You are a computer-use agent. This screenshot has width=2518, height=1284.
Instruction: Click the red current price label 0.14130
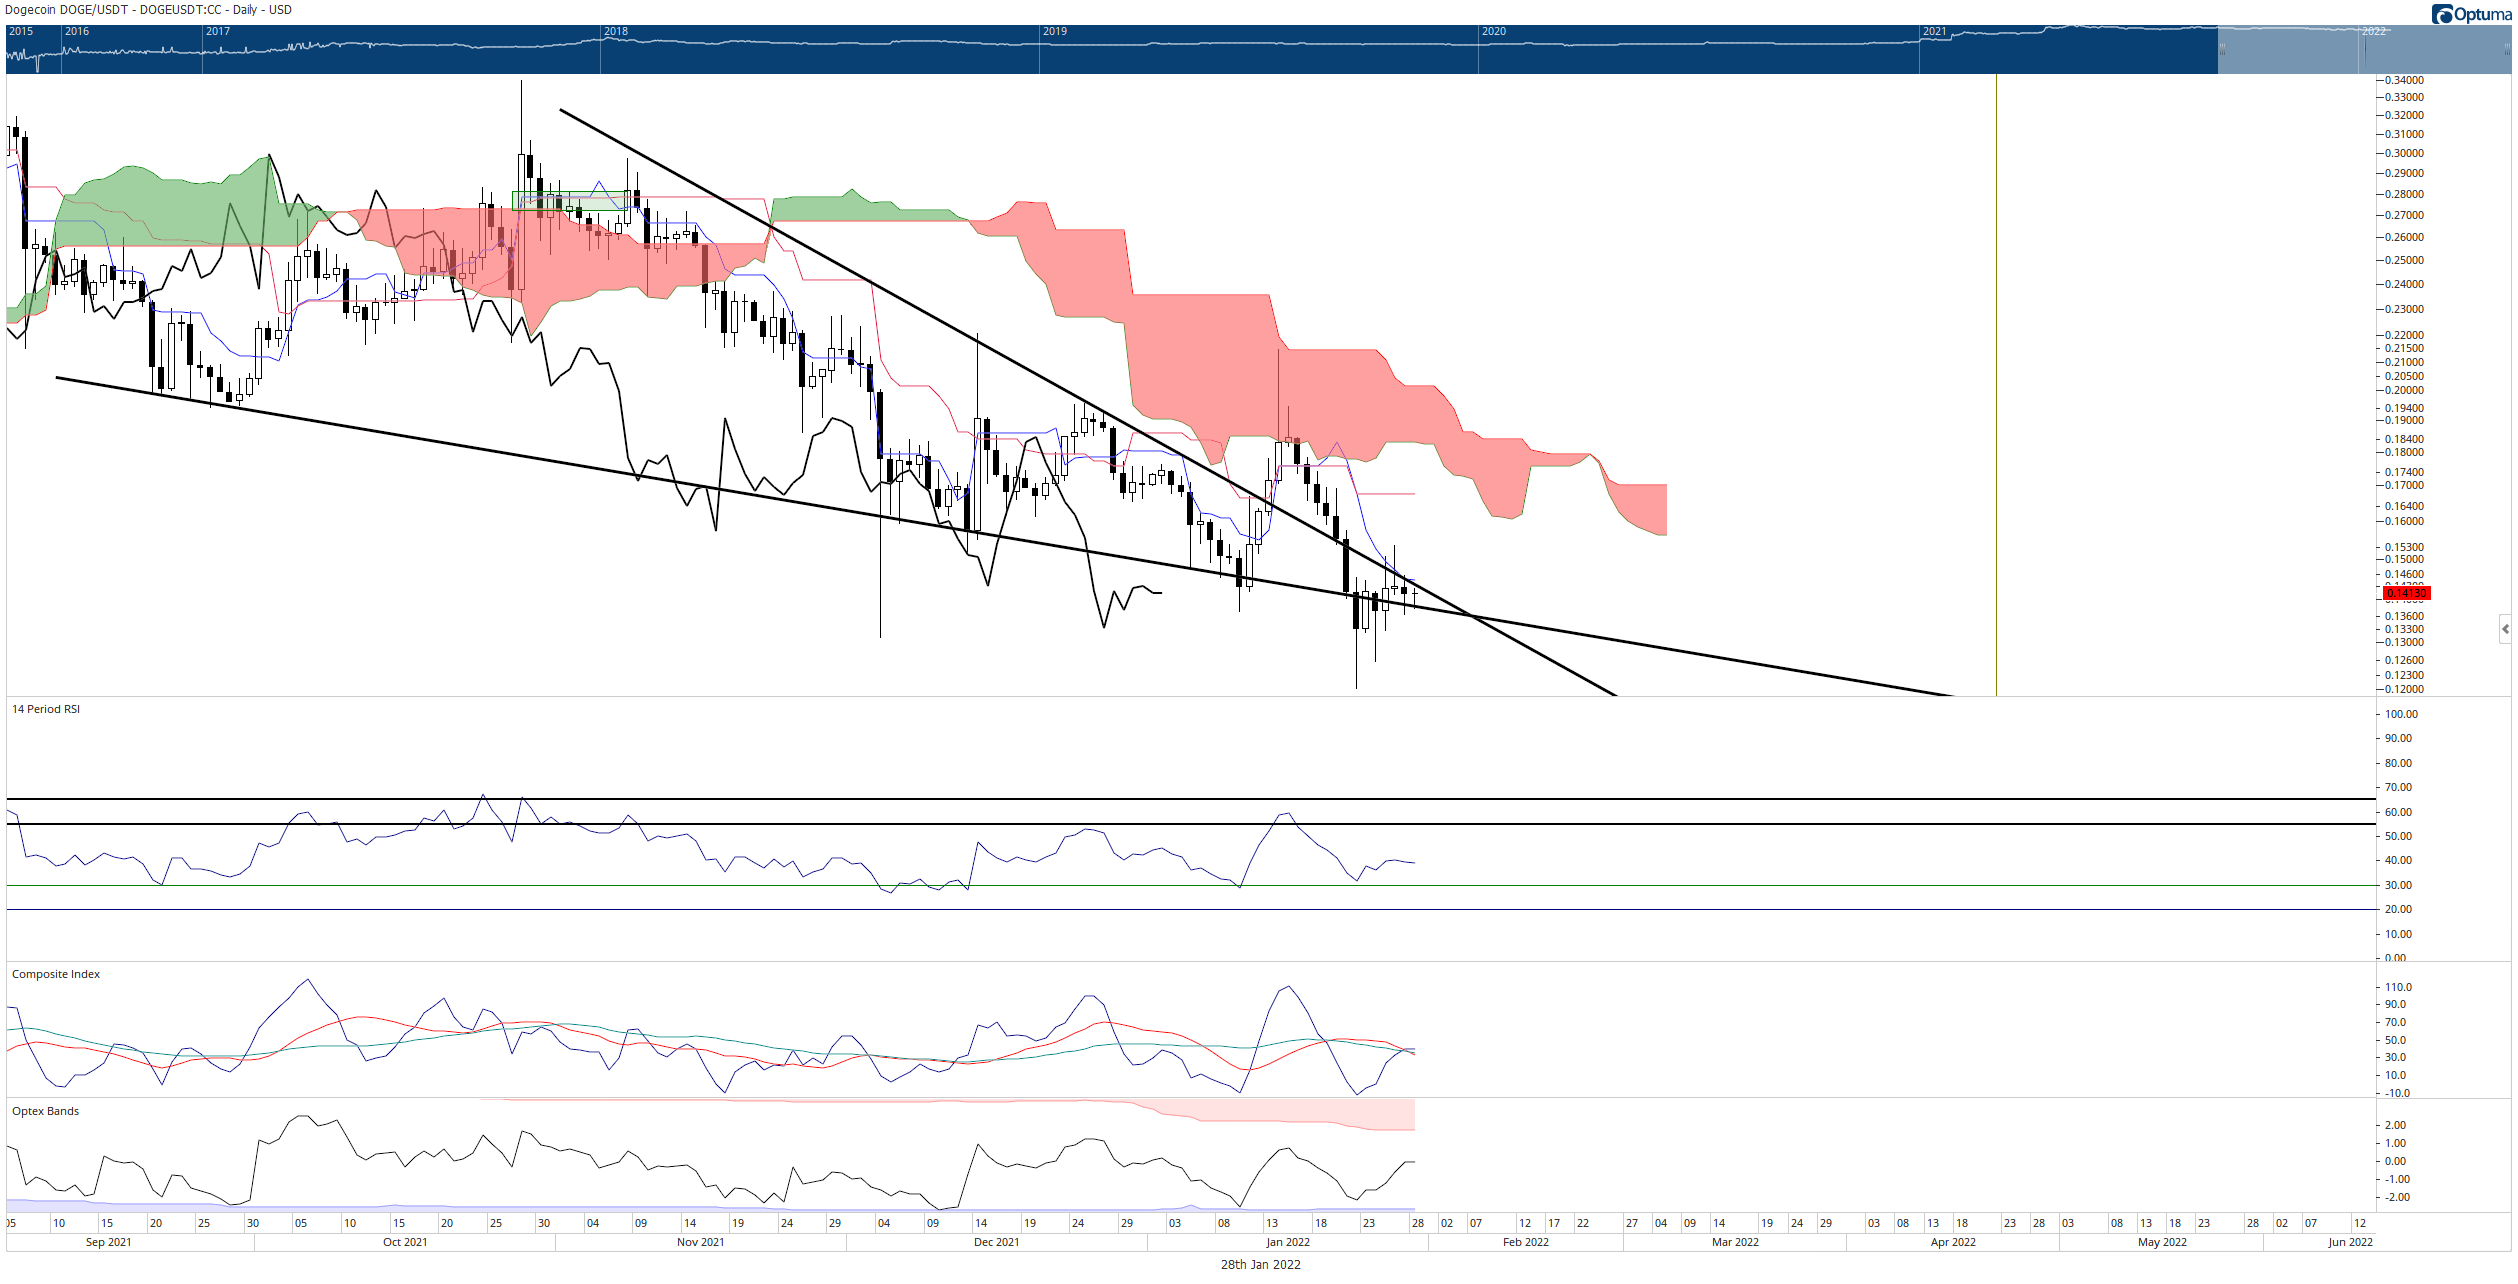(2406, 593)
